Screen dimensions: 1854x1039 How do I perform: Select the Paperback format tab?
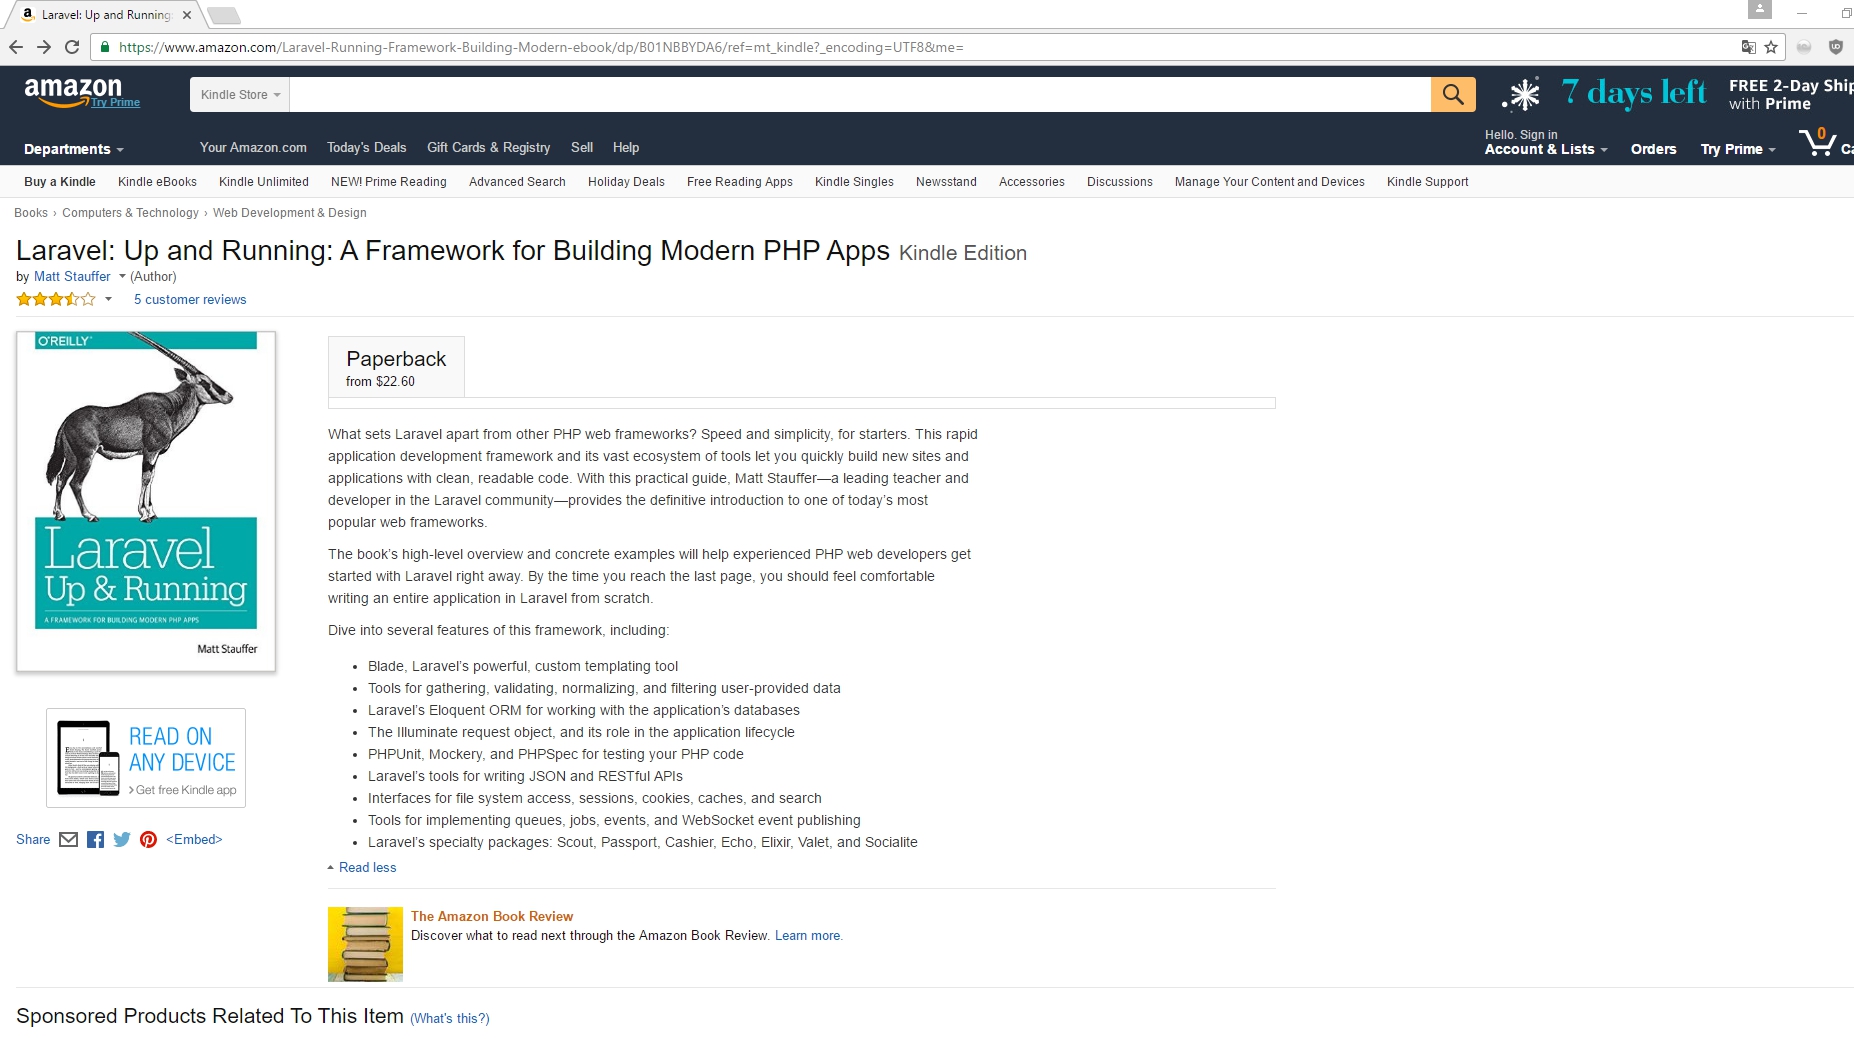pos(396,367)
